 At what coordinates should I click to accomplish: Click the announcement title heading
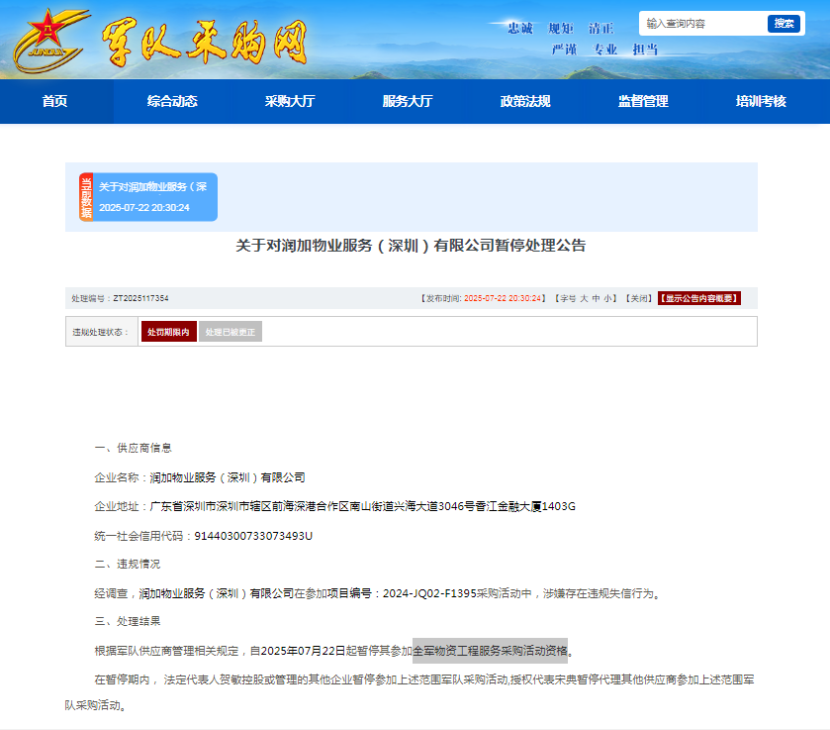tap(411, 246)
